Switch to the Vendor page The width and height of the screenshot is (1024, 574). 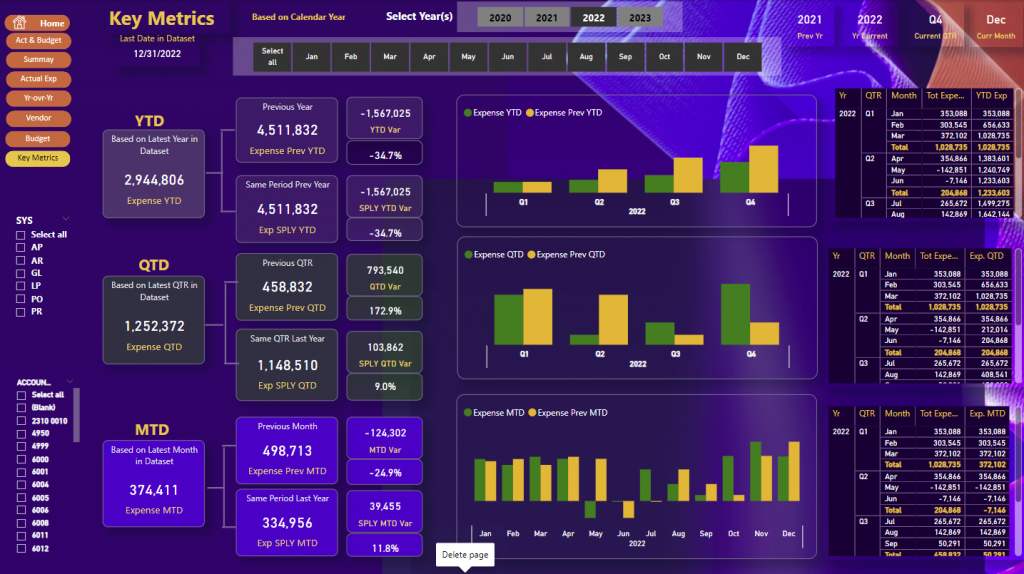[x=37, y=118]
